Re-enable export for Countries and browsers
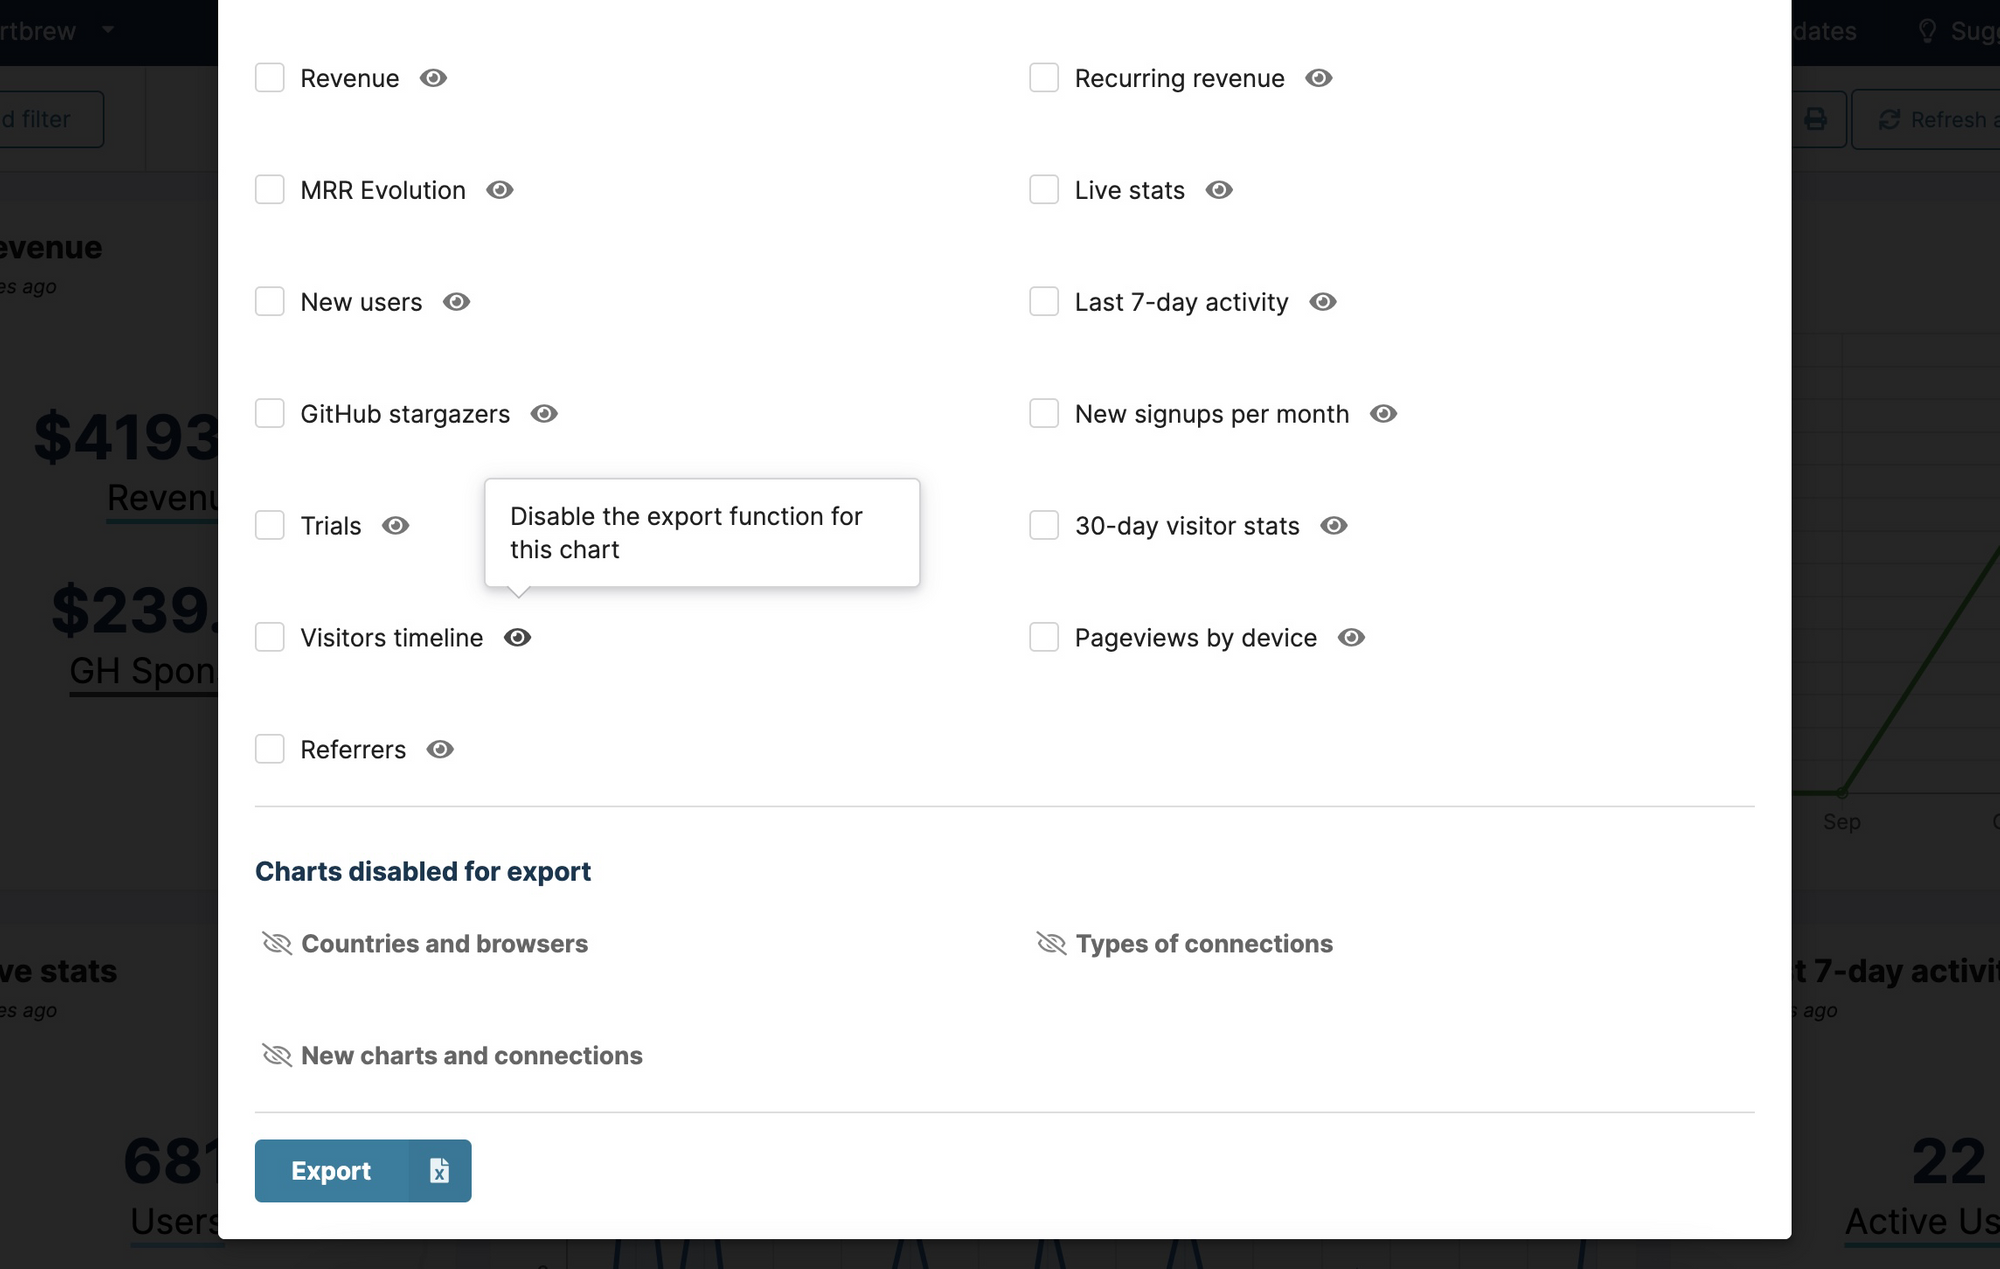Viewport: 2000px width, 1269px height. [276, 944]
